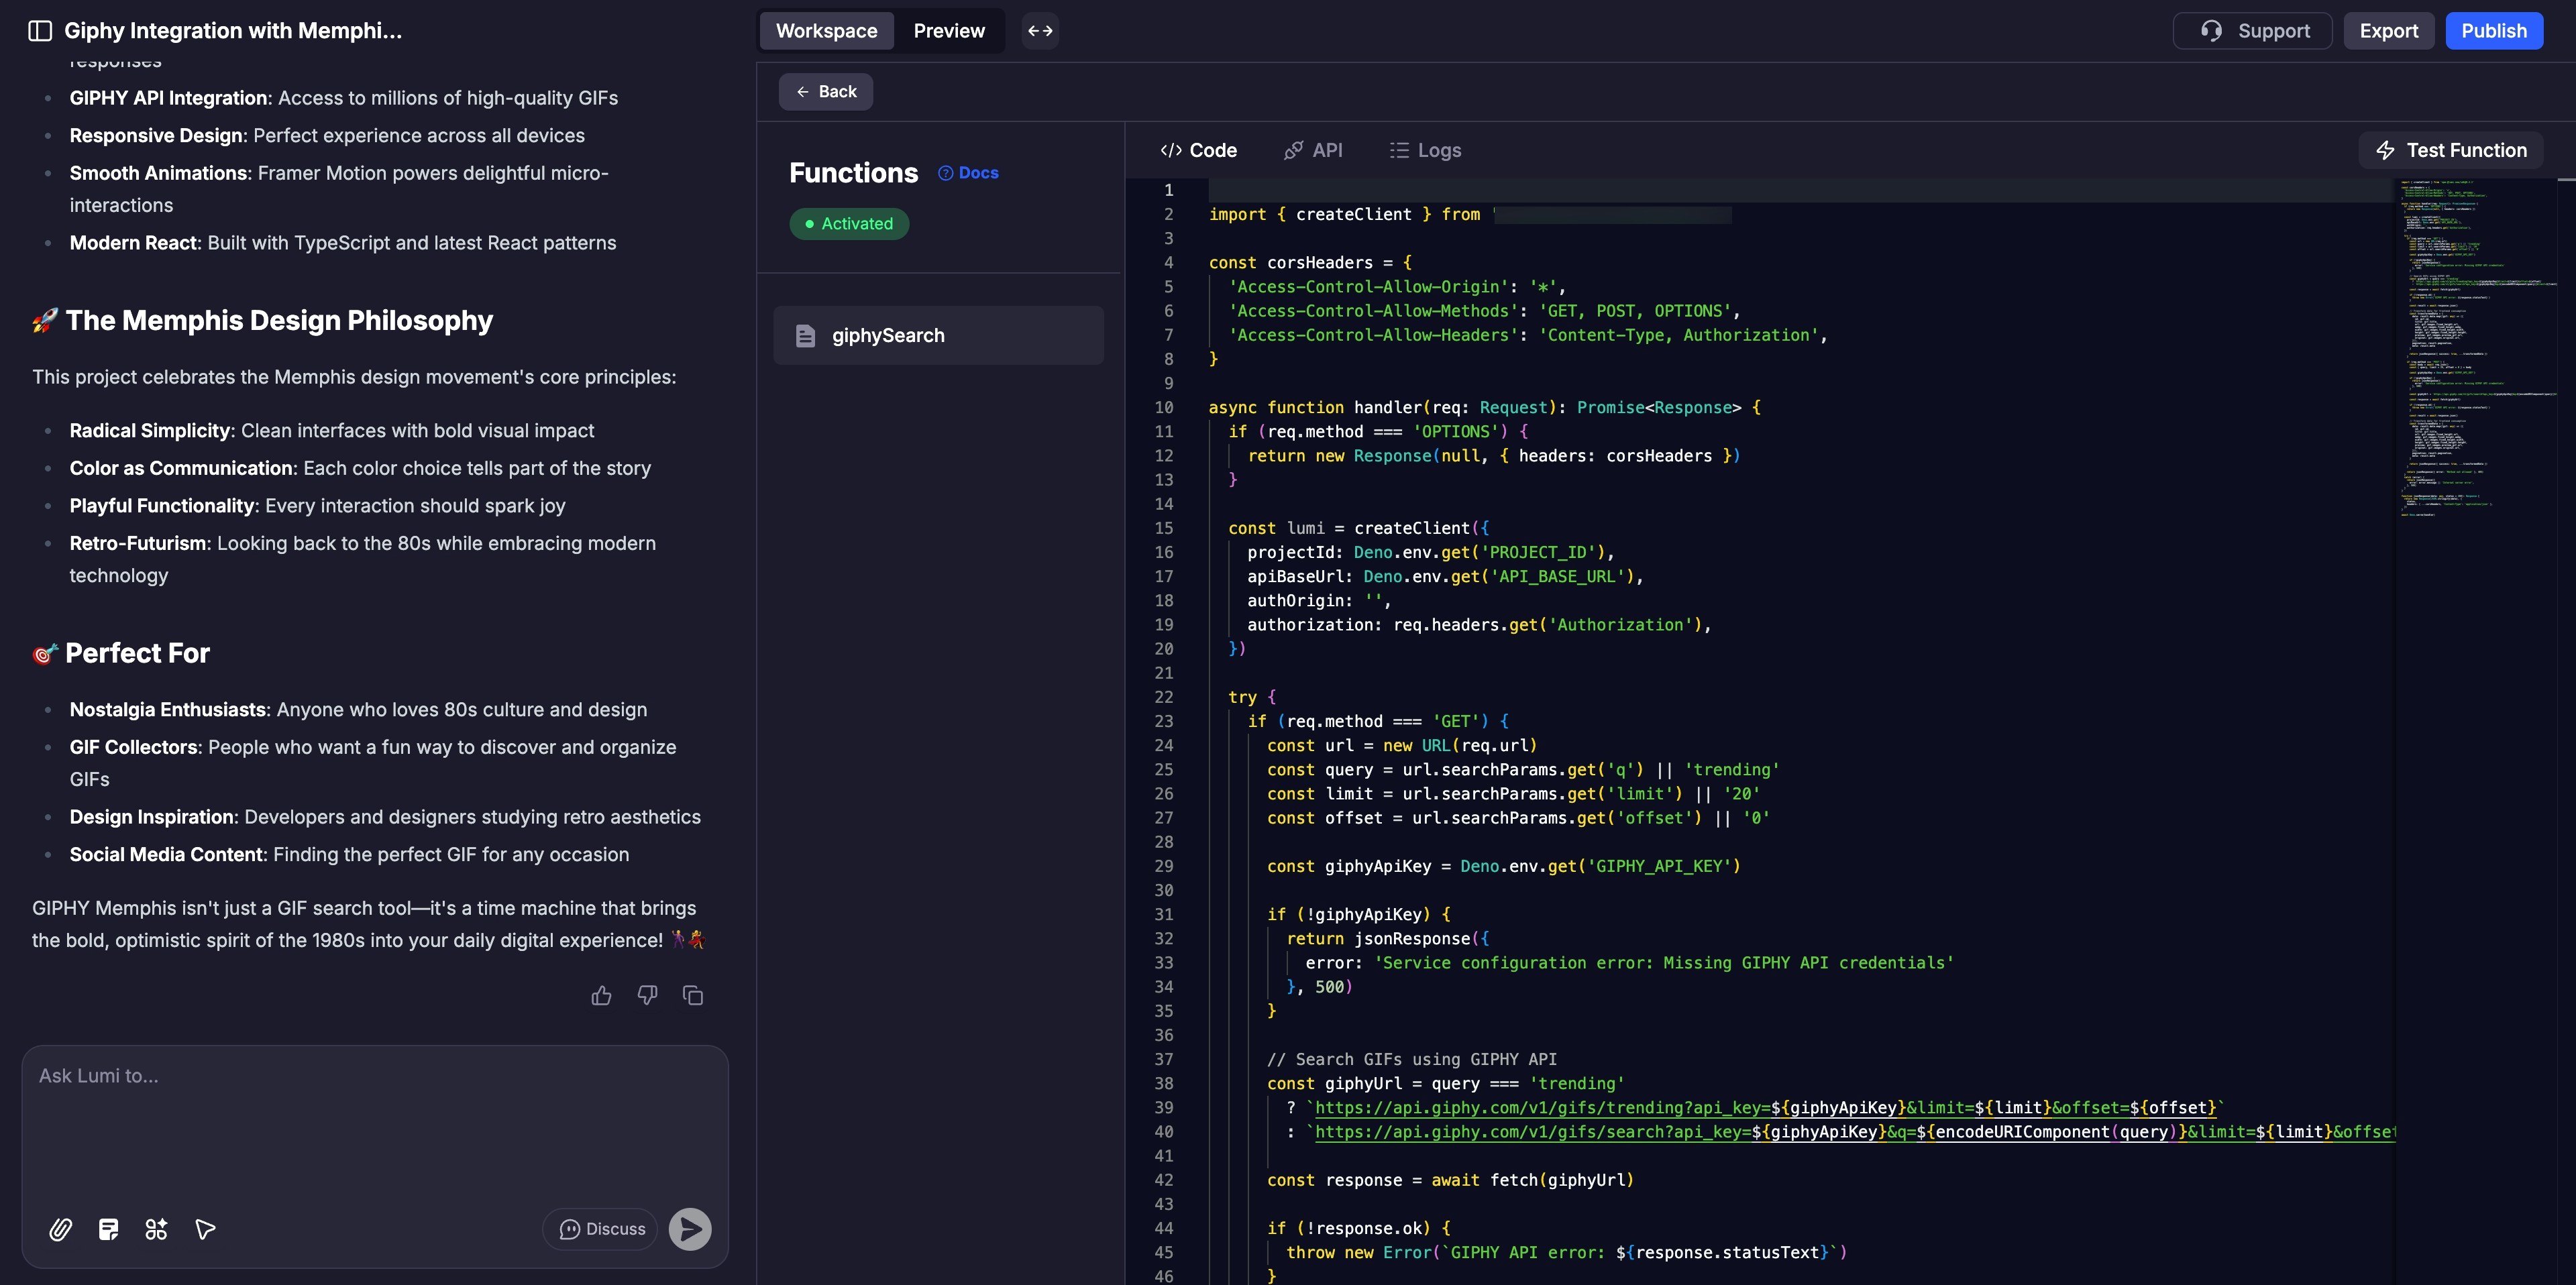Toggle the left sidebar panel icon
The width and height of the screenshot is (2576, 1285).
pyautogui.click(x=40, y=31)
